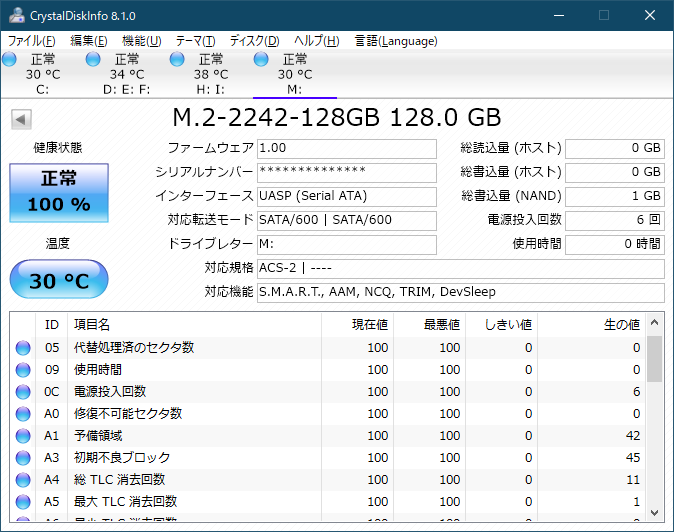Select the 初期不良ブロック row
The image size is (674, 532).
click(x=328, y=458)
